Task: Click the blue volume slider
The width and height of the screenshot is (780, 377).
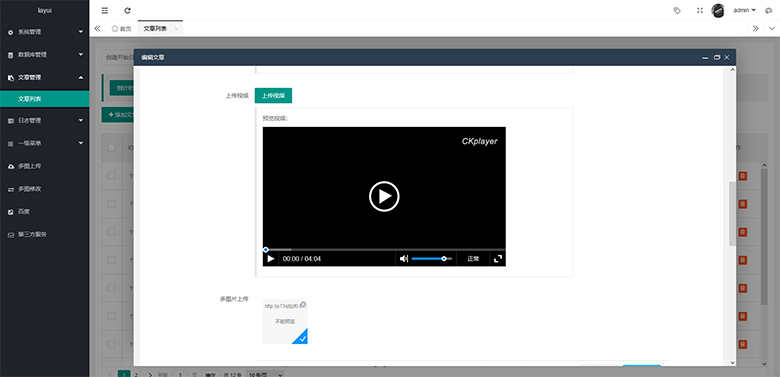Action: (431, 259)
